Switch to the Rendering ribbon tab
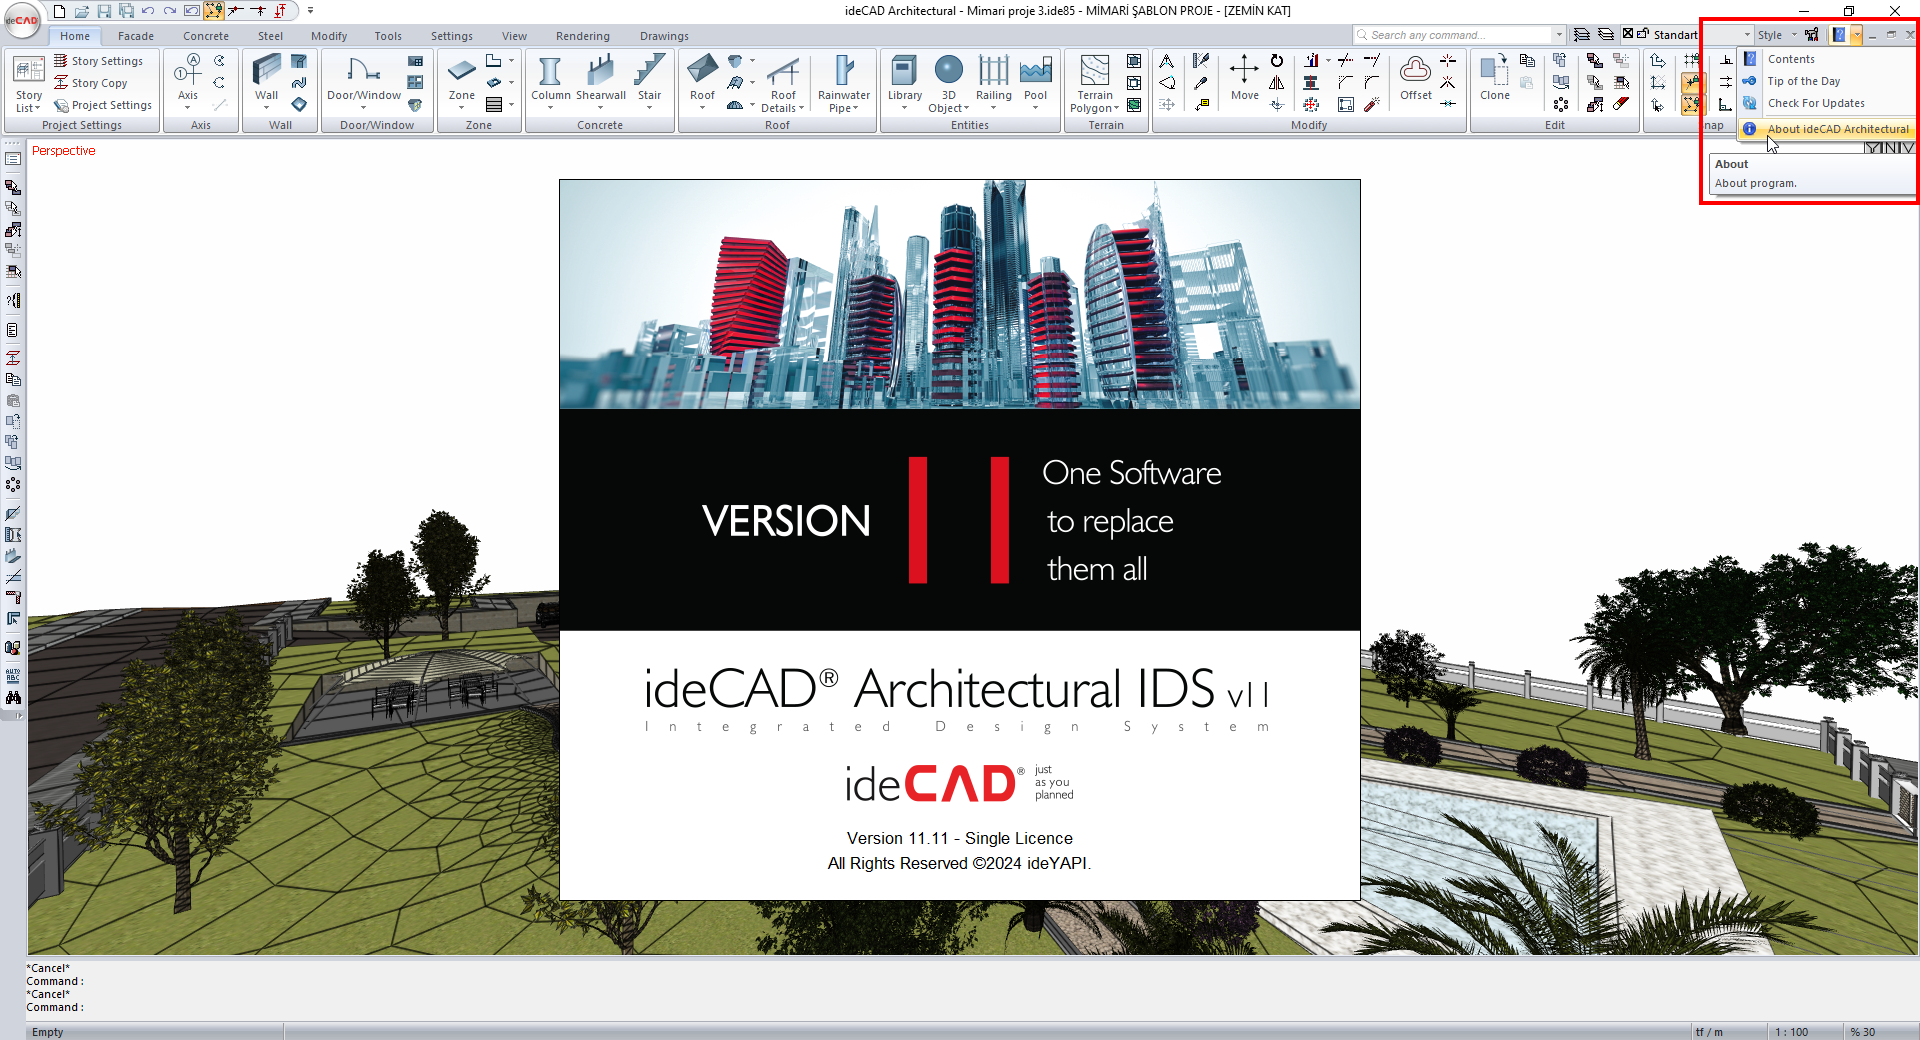 (583, 36)
